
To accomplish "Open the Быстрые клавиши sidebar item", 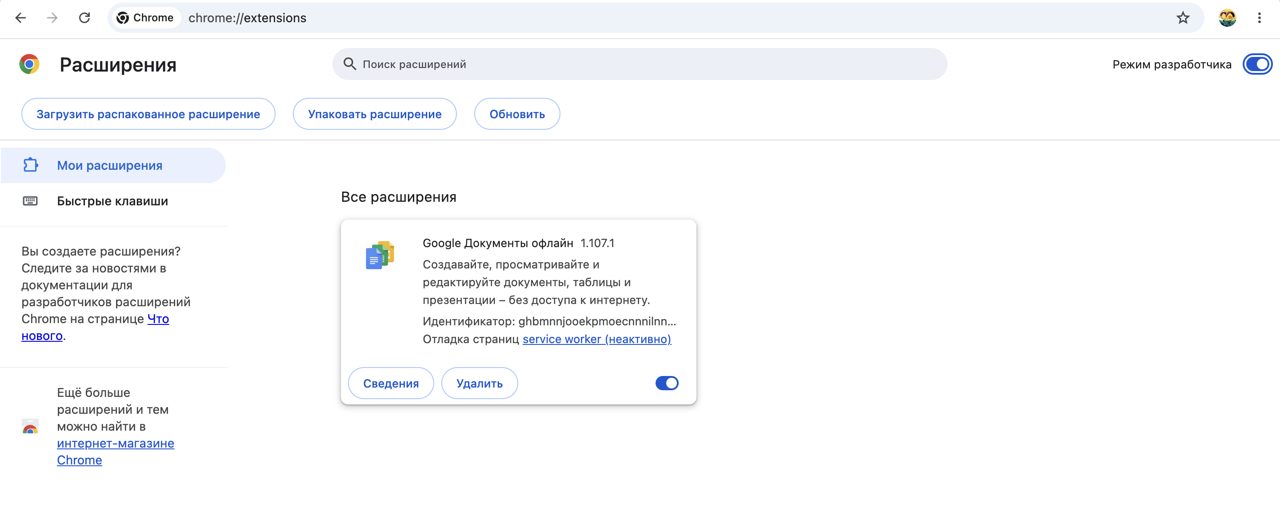I will pos(113,201).
